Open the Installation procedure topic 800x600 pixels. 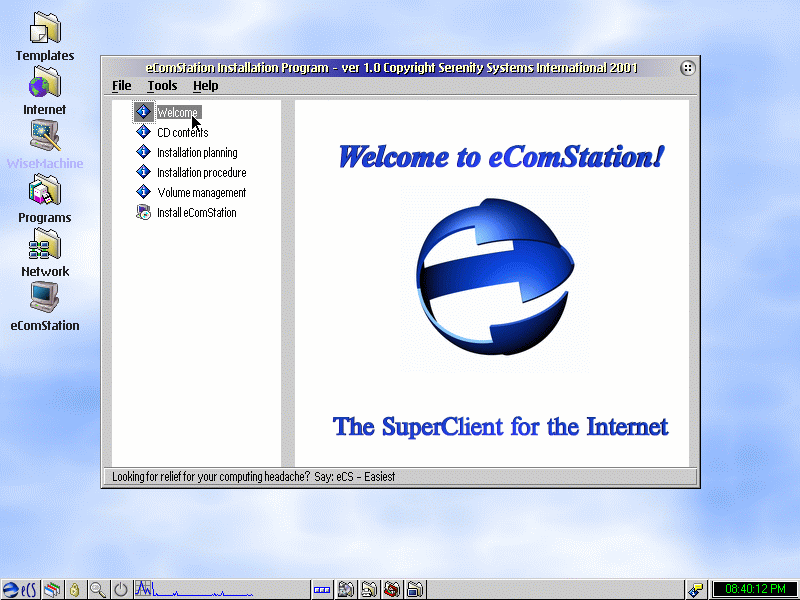(x=202, y=172)
